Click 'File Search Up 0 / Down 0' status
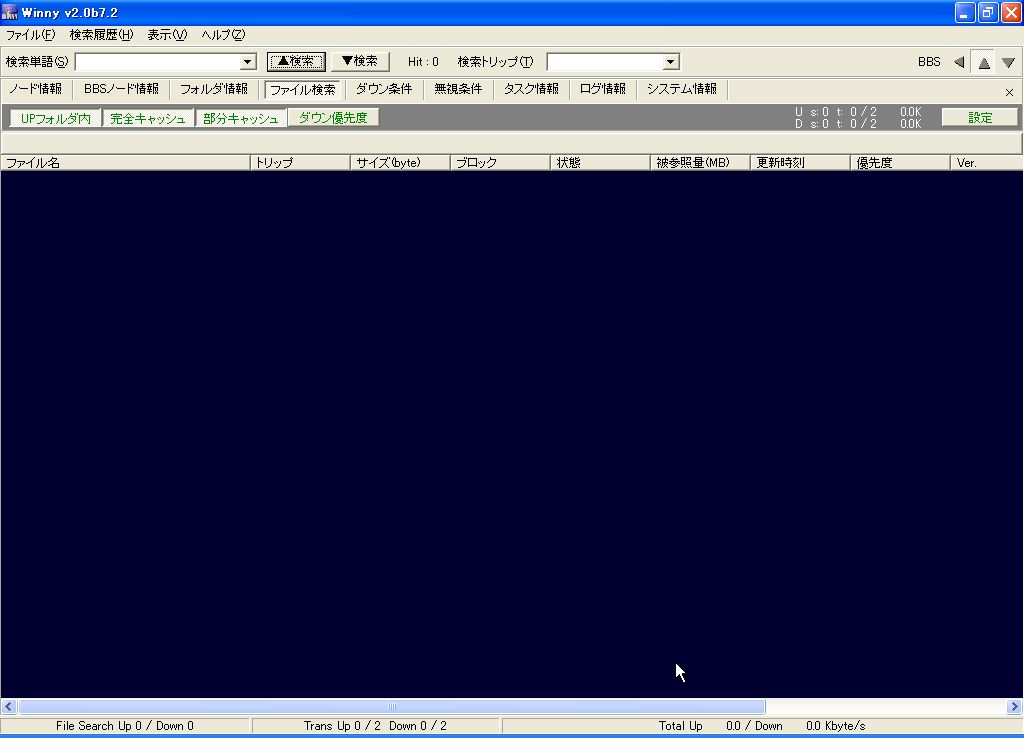The image size is (1024, 738). pos(125,726)
